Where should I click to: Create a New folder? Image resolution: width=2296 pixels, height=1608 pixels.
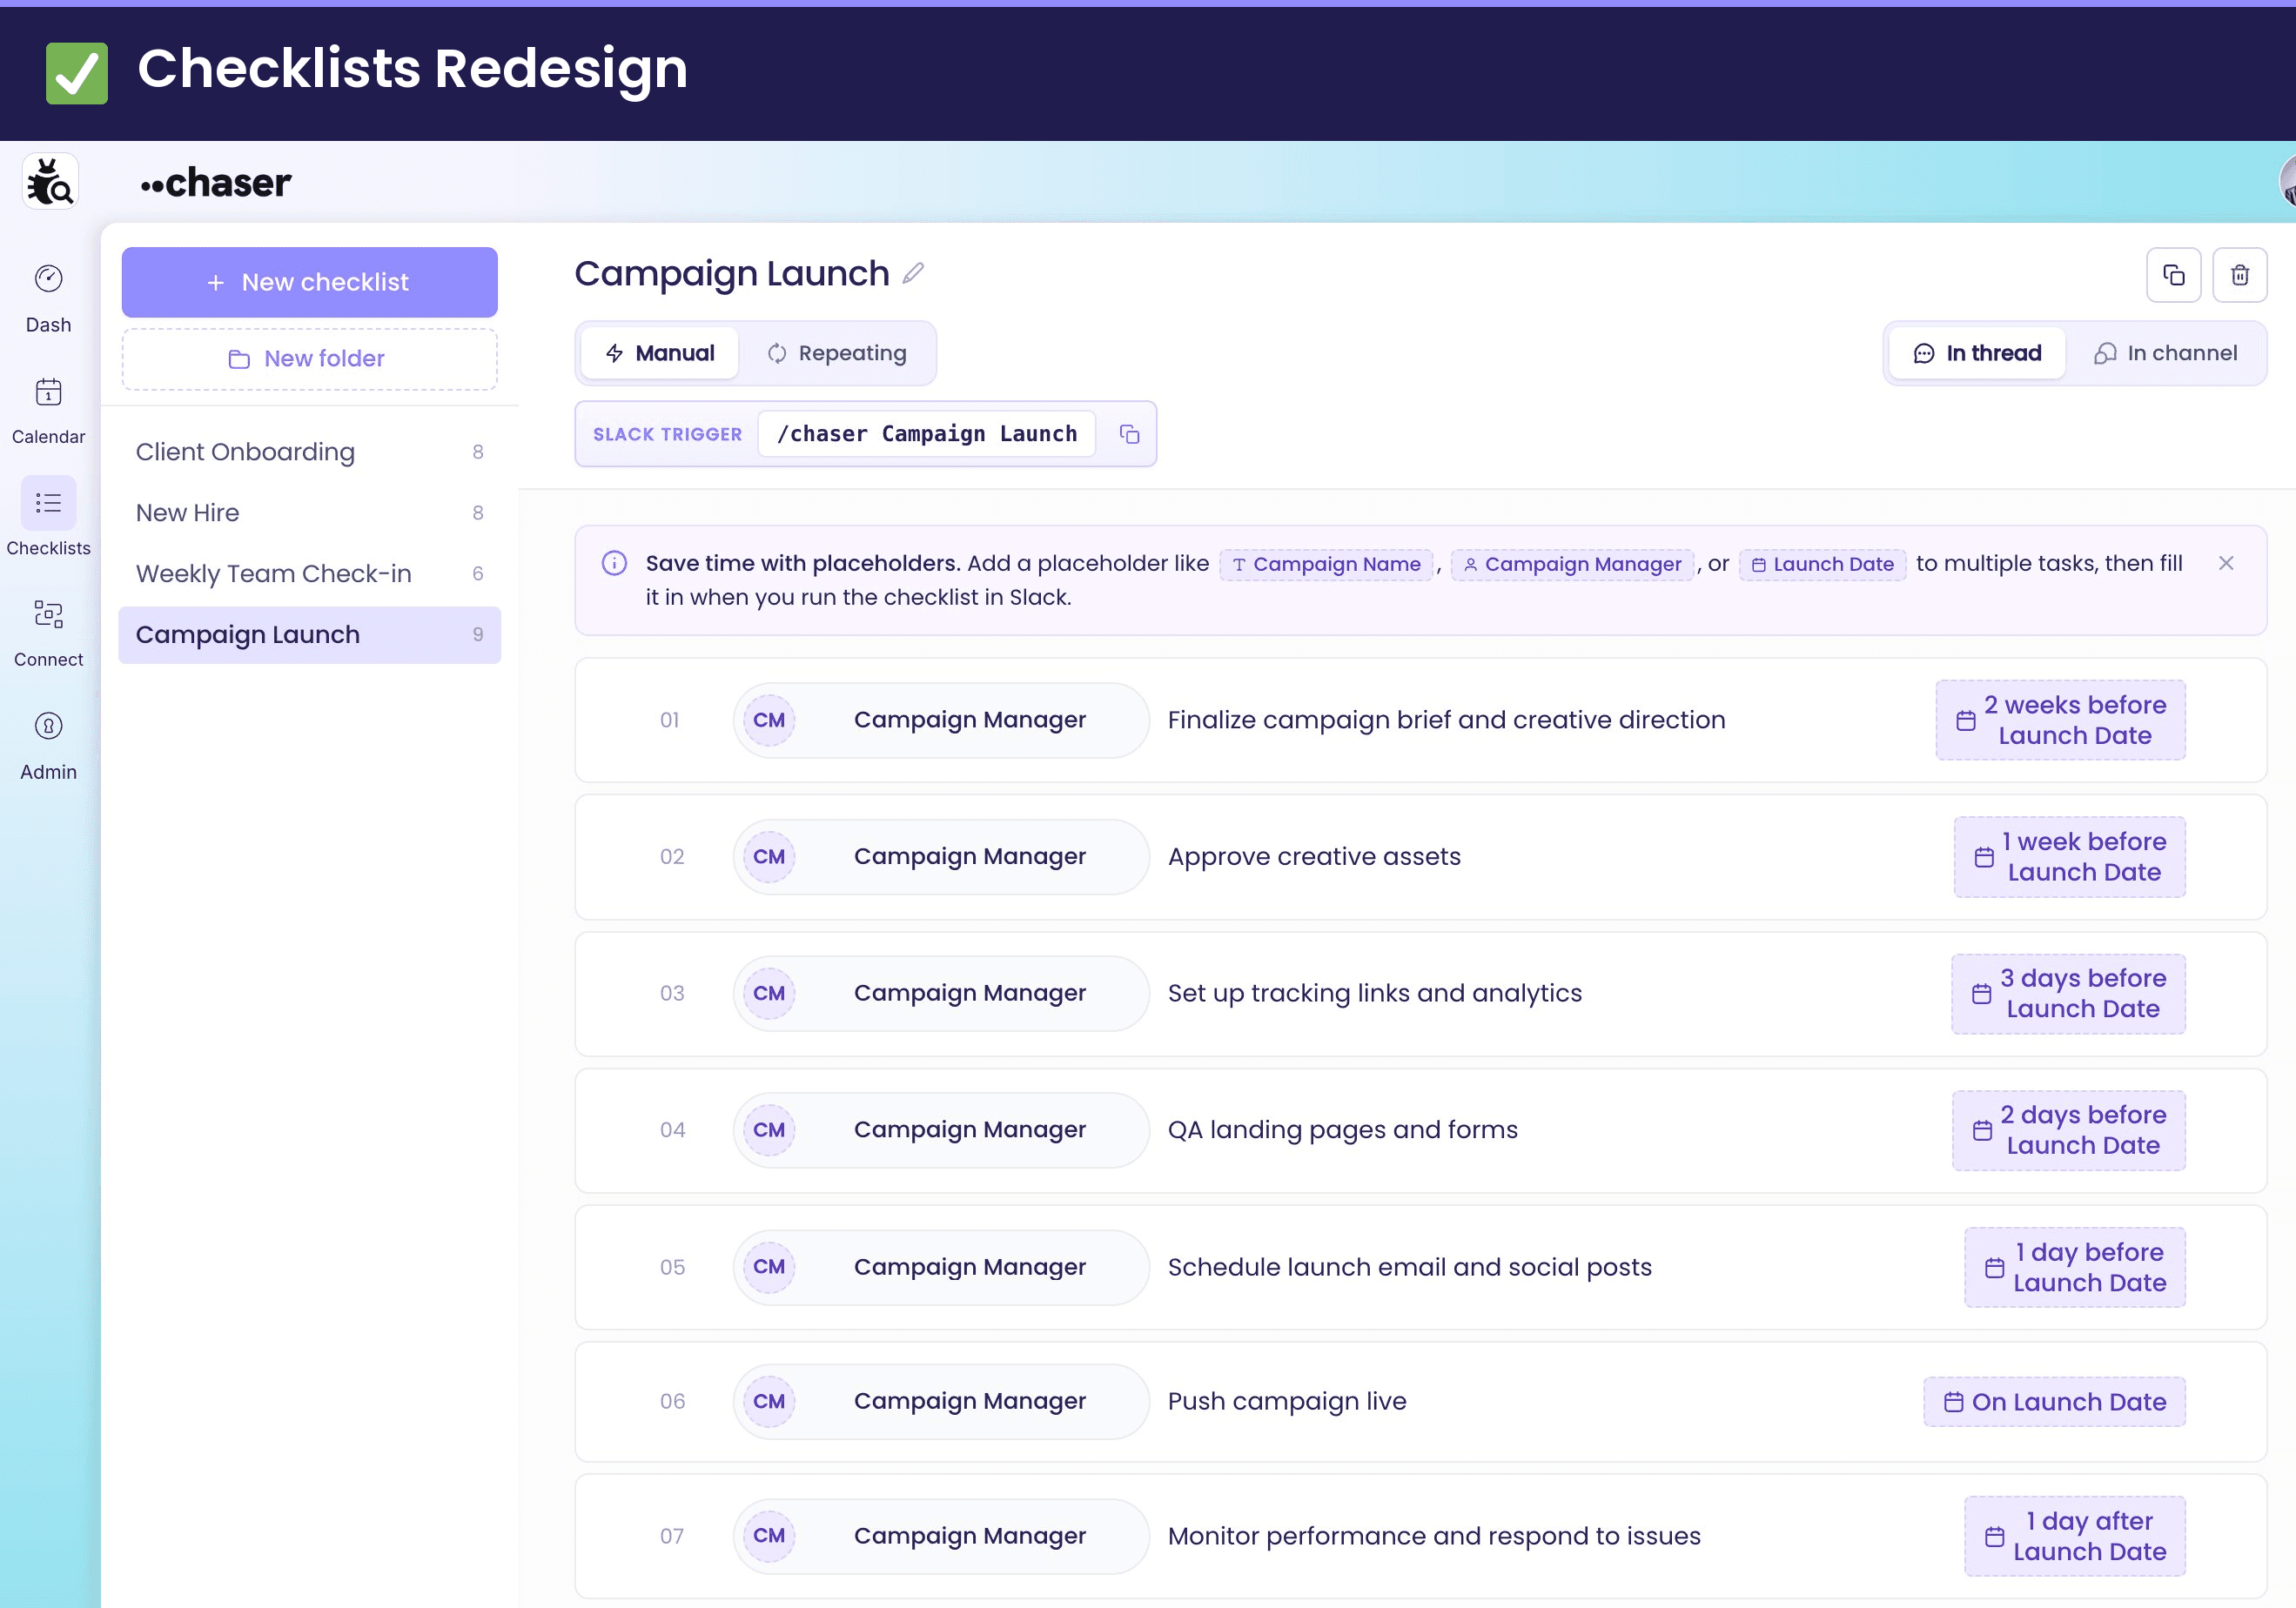click(x=310, y=359)
